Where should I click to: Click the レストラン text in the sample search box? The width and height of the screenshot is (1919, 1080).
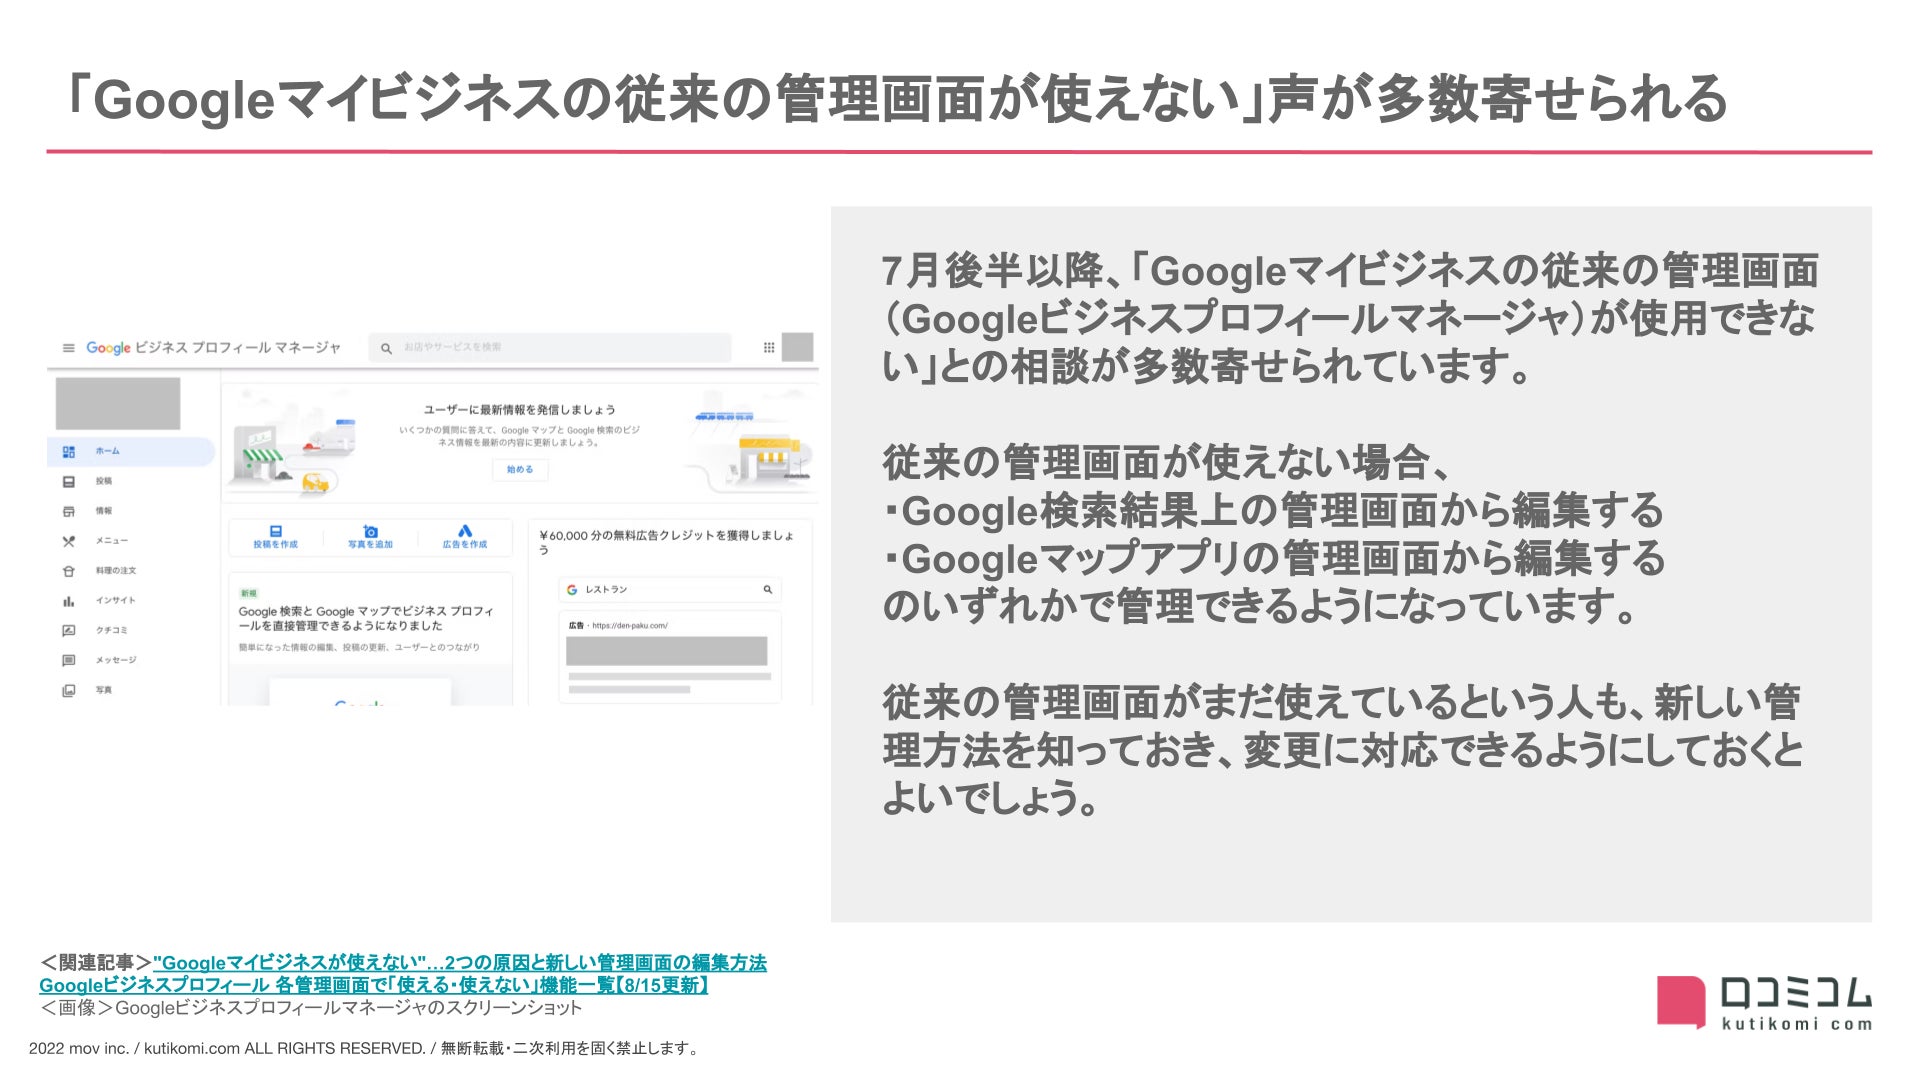click(606, 590)
